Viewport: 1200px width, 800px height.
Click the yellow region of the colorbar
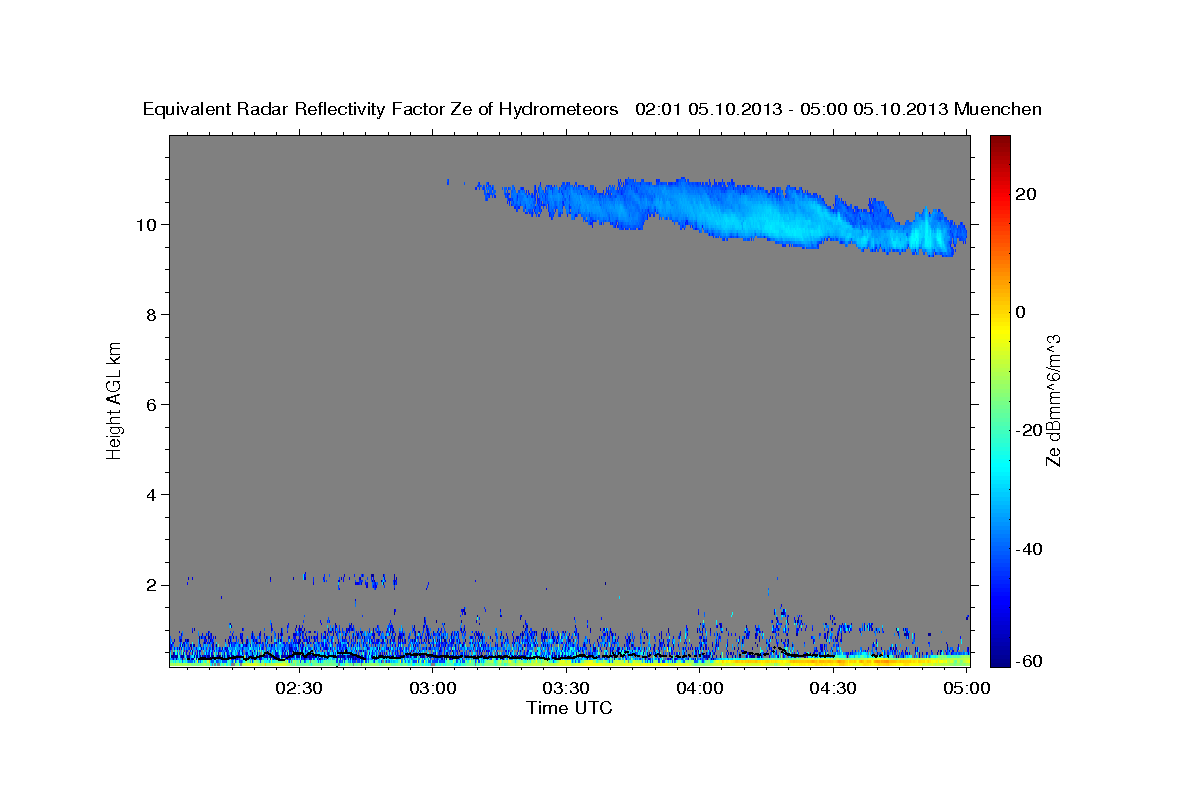(1000, 330)
